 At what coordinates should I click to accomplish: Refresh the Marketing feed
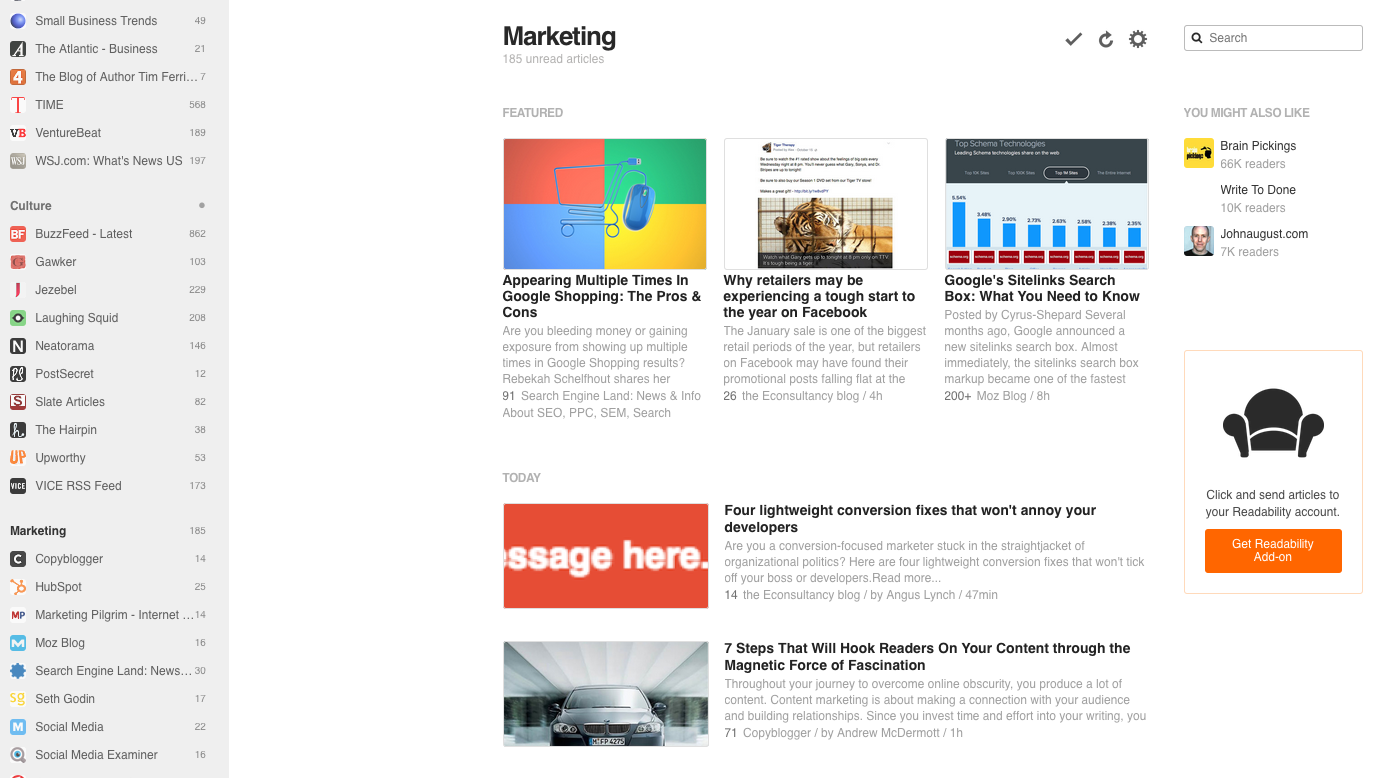[x=1106, y=39]
